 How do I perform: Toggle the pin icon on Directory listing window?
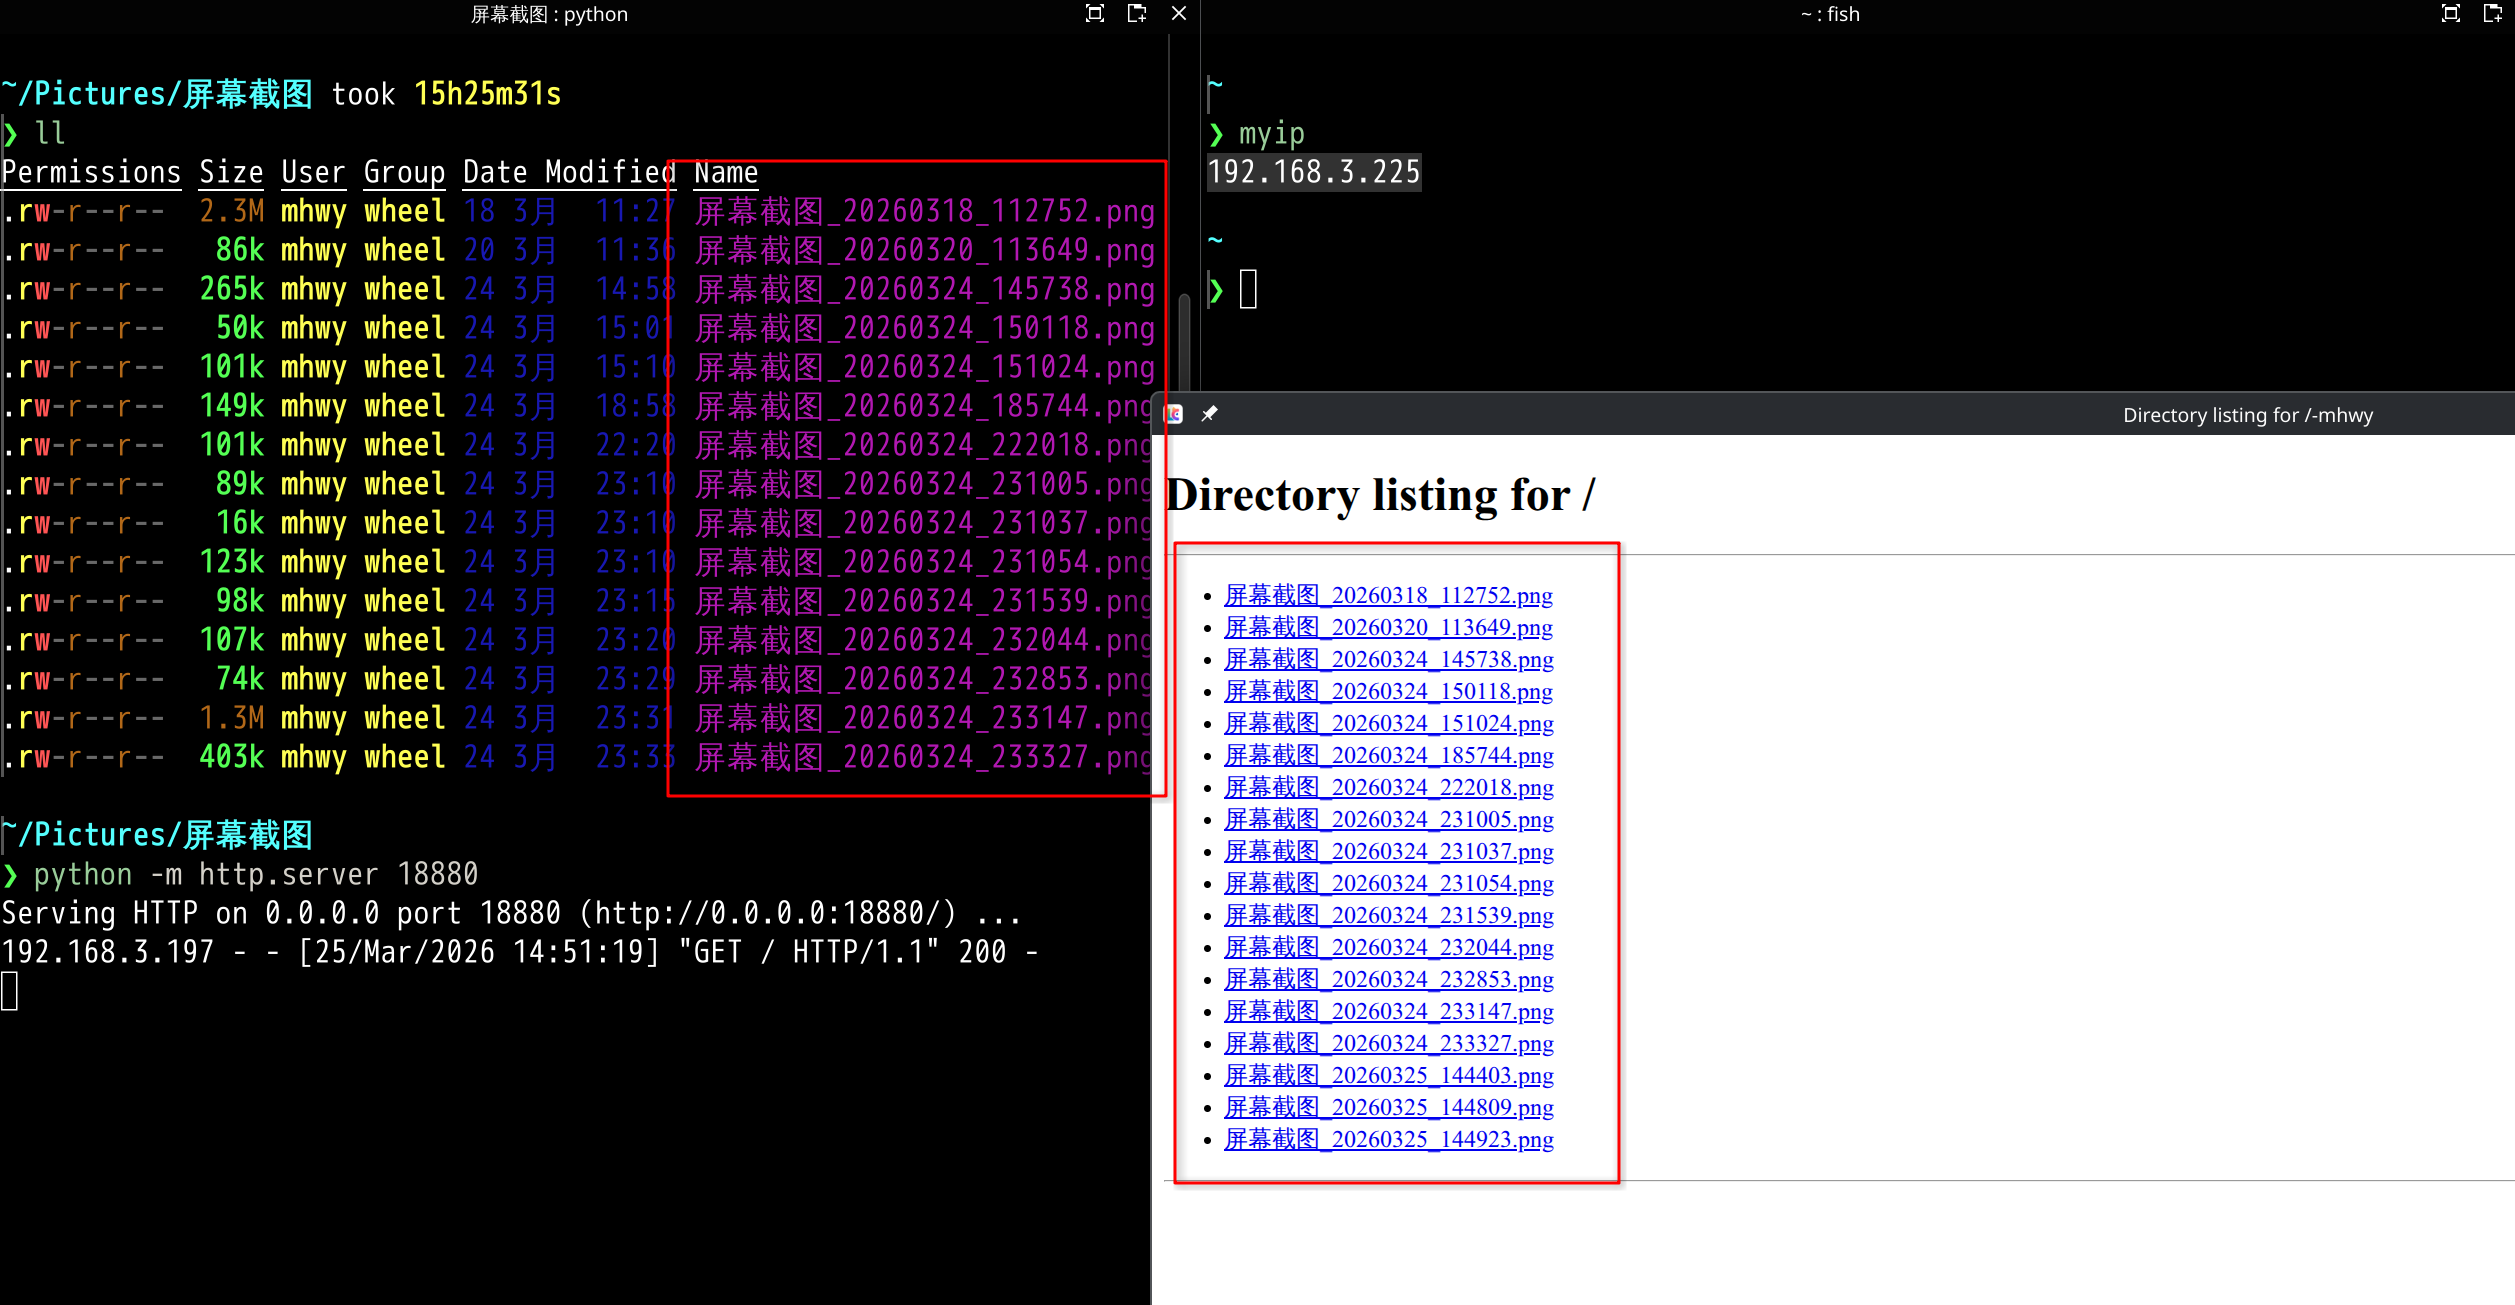pyautogui.click(x=1209, y=414)
